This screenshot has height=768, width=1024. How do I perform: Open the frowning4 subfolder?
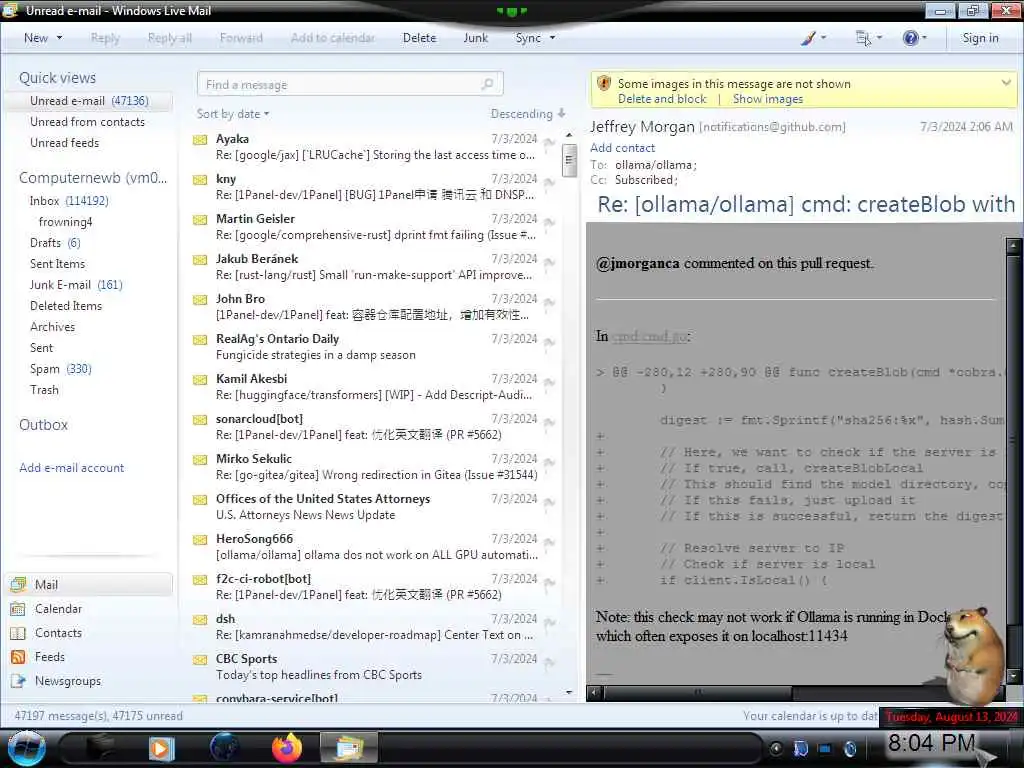(x=65, y=222)
